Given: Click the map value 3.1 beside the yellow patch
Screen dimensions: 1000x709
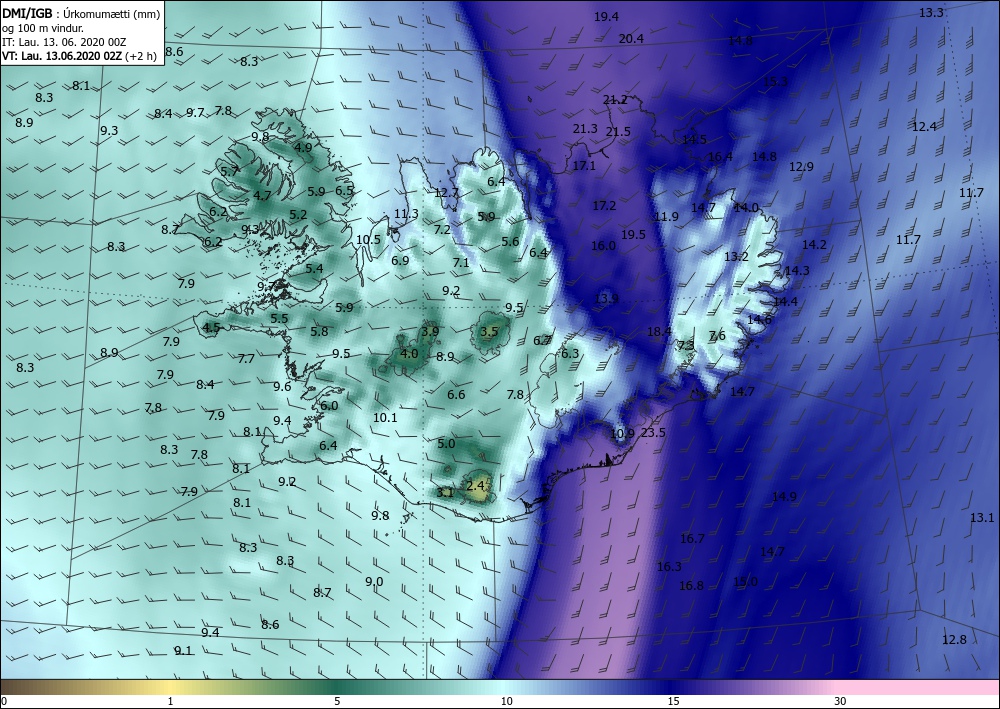Looking at the screenshot, I should 445,492.
